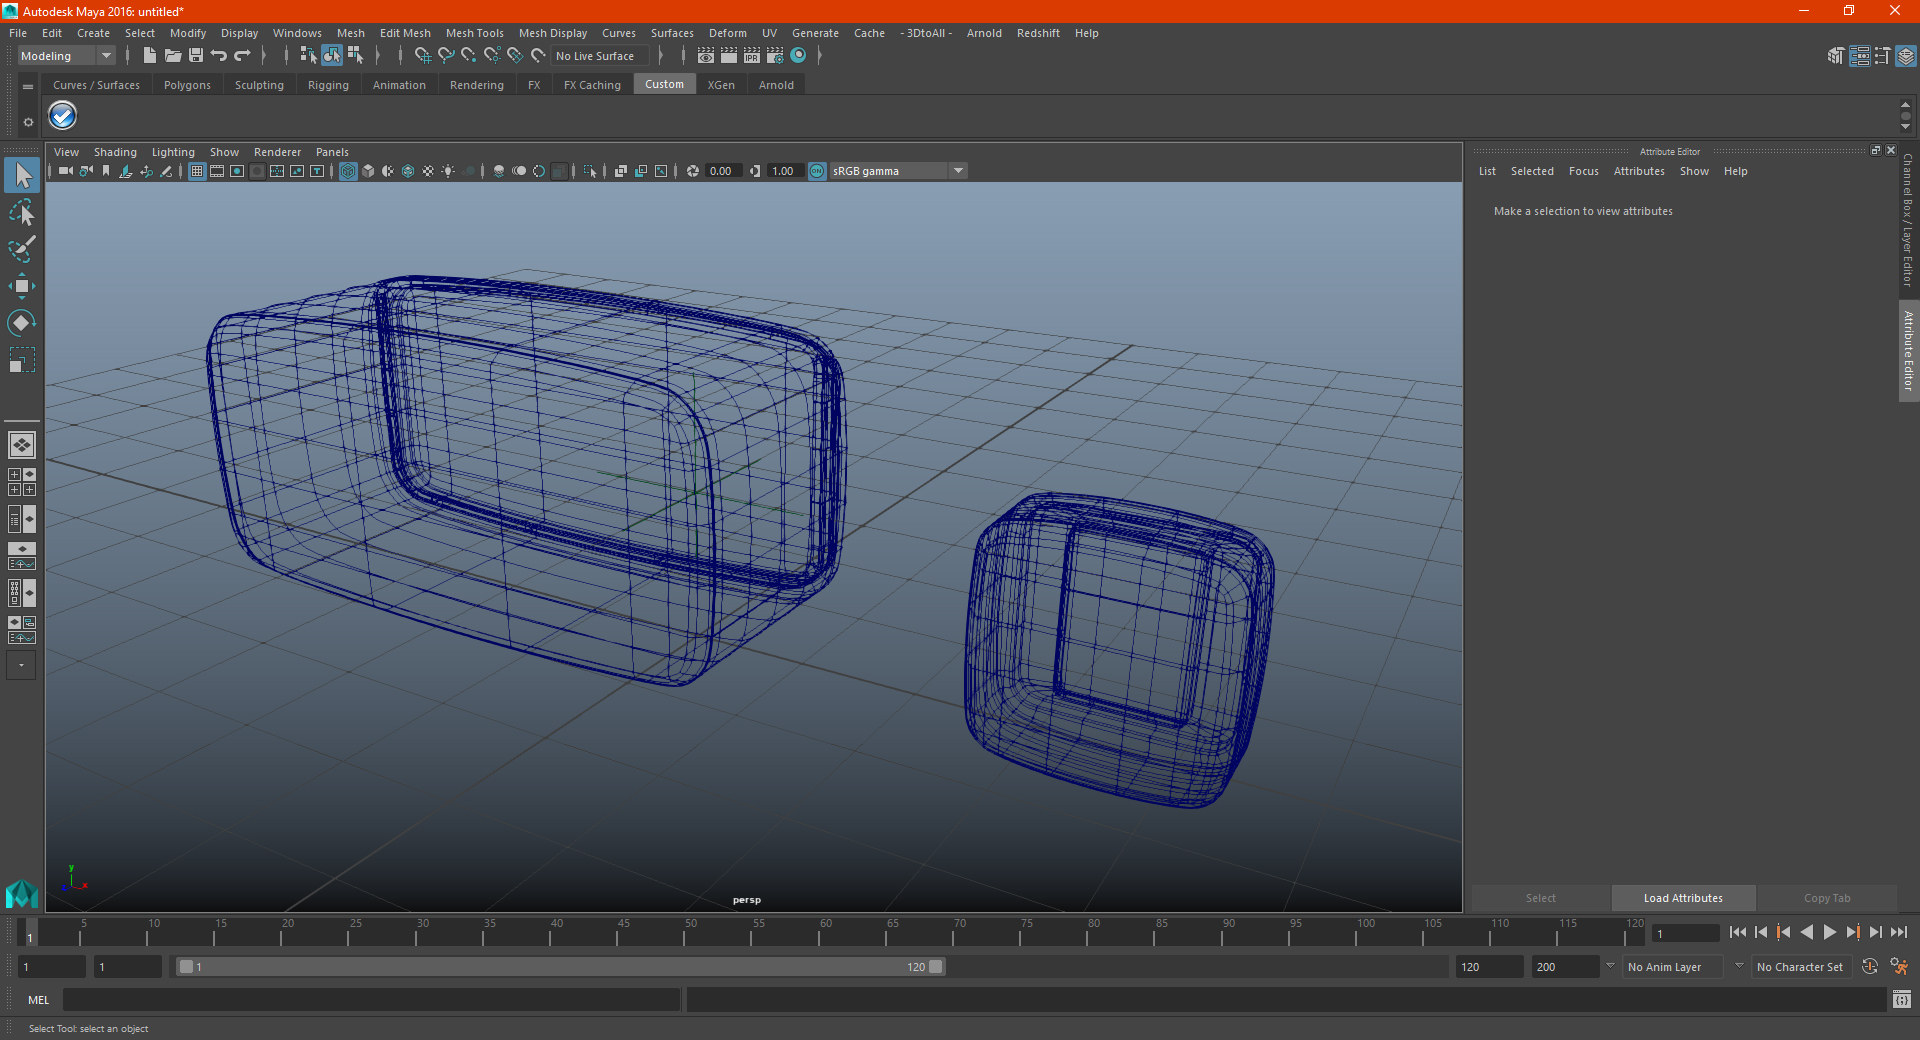
Task: Toggle auto keyframe icon
Action: 1870,967
